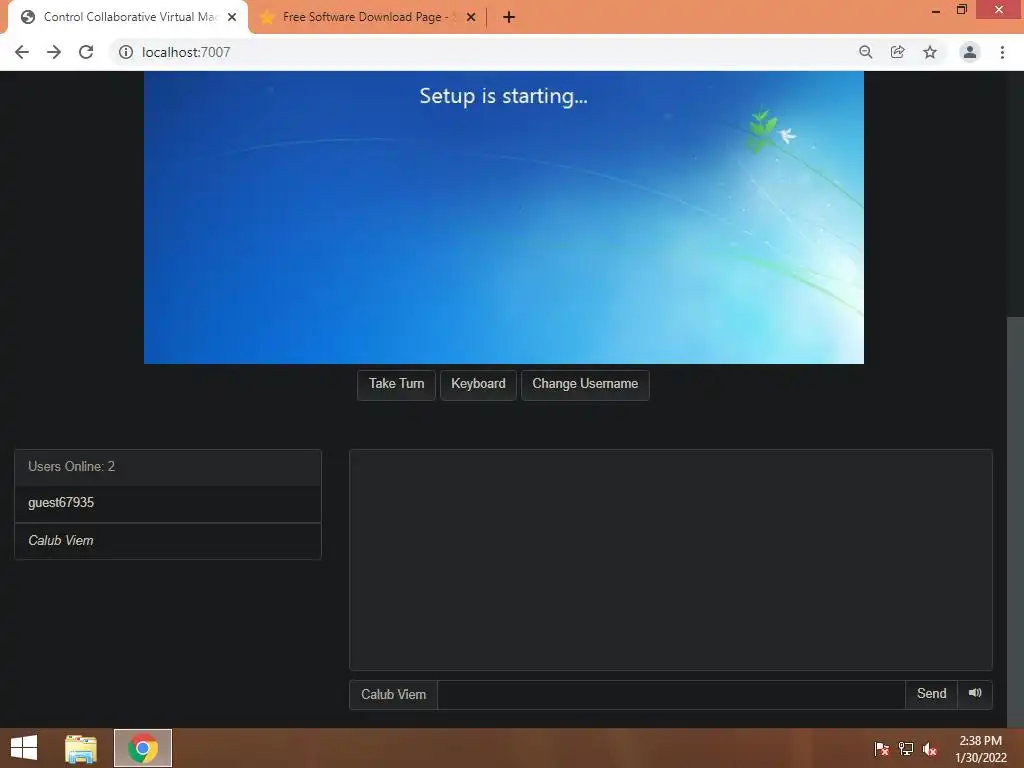Viewport: 1024px width, 768px height.
Task: Focus the chat message input field
Action: click(671, 694)
